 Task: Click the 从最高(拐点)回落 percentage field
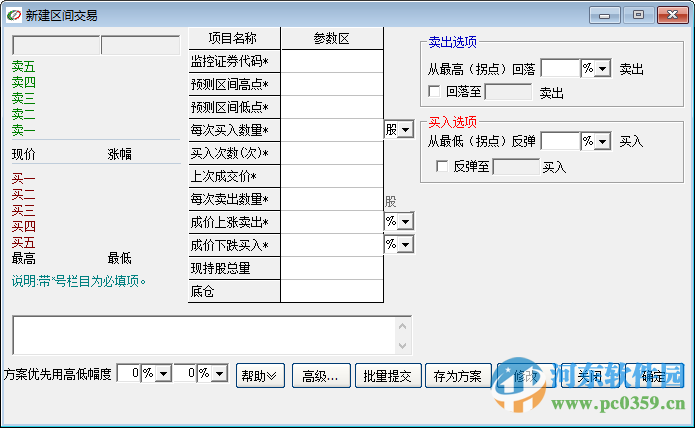561,68
